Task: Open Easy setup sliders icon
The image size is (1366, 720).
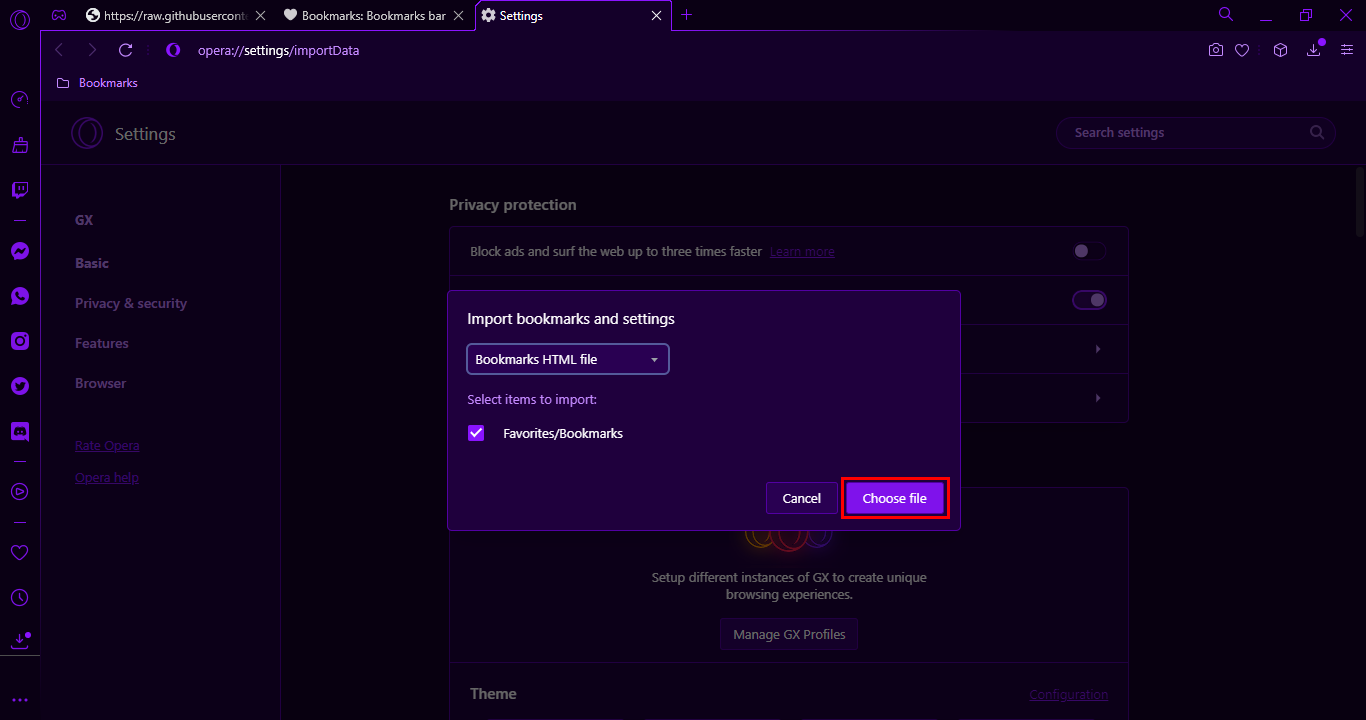Action: [x=1346, y=50]
